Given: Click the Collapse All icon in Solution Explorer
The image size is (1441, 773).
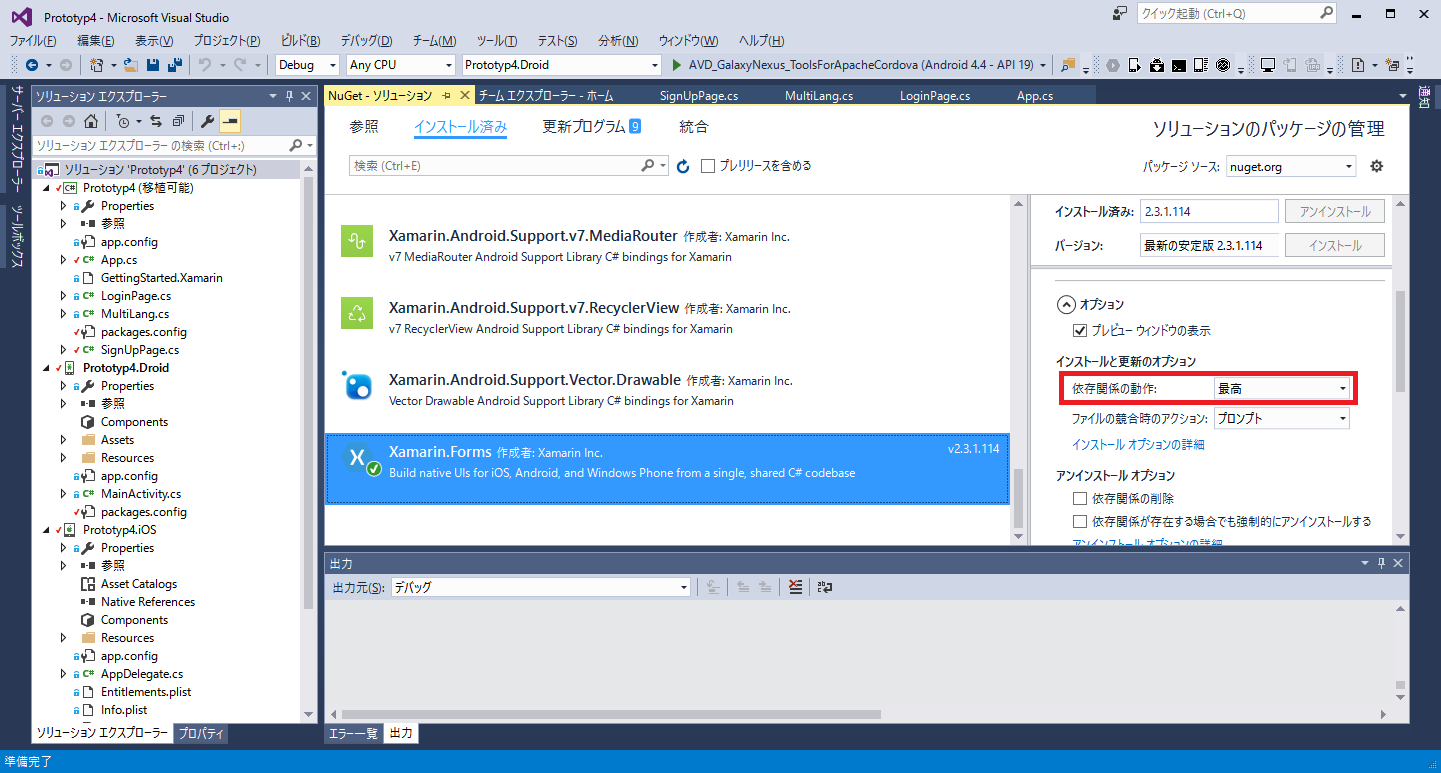Looking at the screenshot, I should [x=178, y=121].
